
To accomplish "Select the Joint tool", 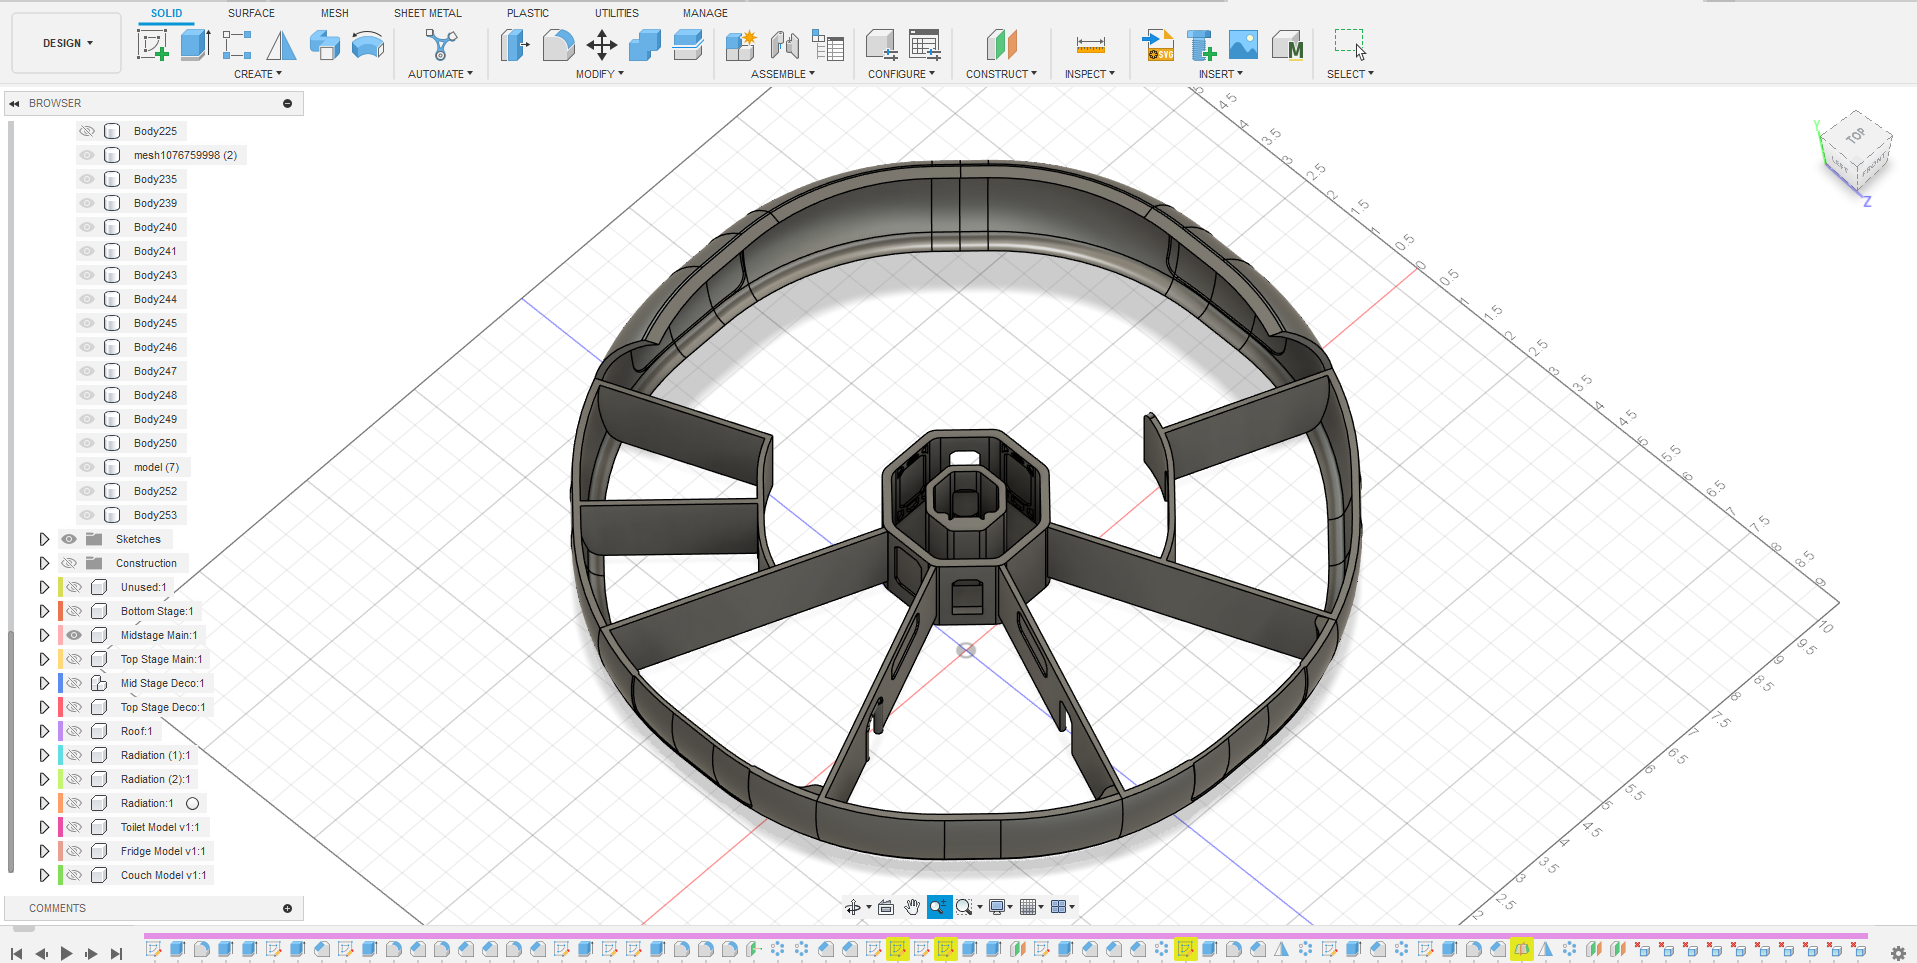I will click(x=785, y=45).
